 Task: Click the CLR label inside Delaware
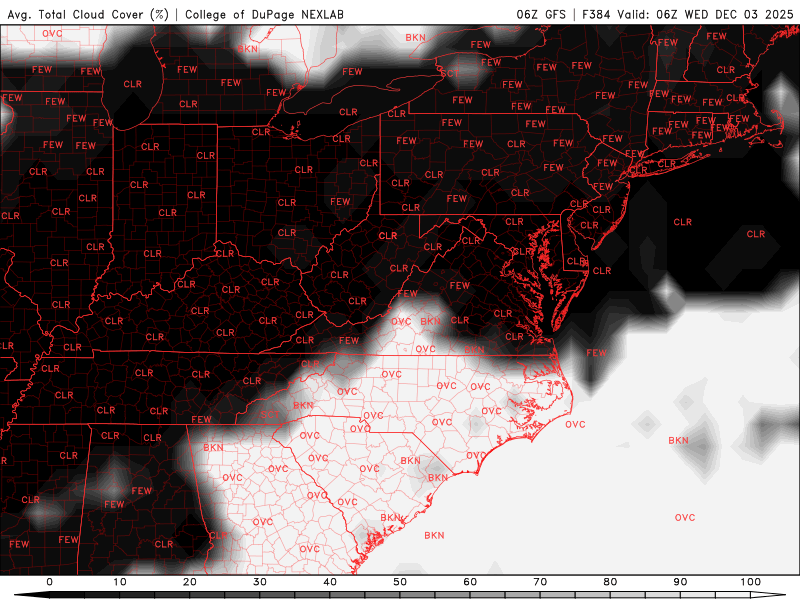[x=576, y=261]
